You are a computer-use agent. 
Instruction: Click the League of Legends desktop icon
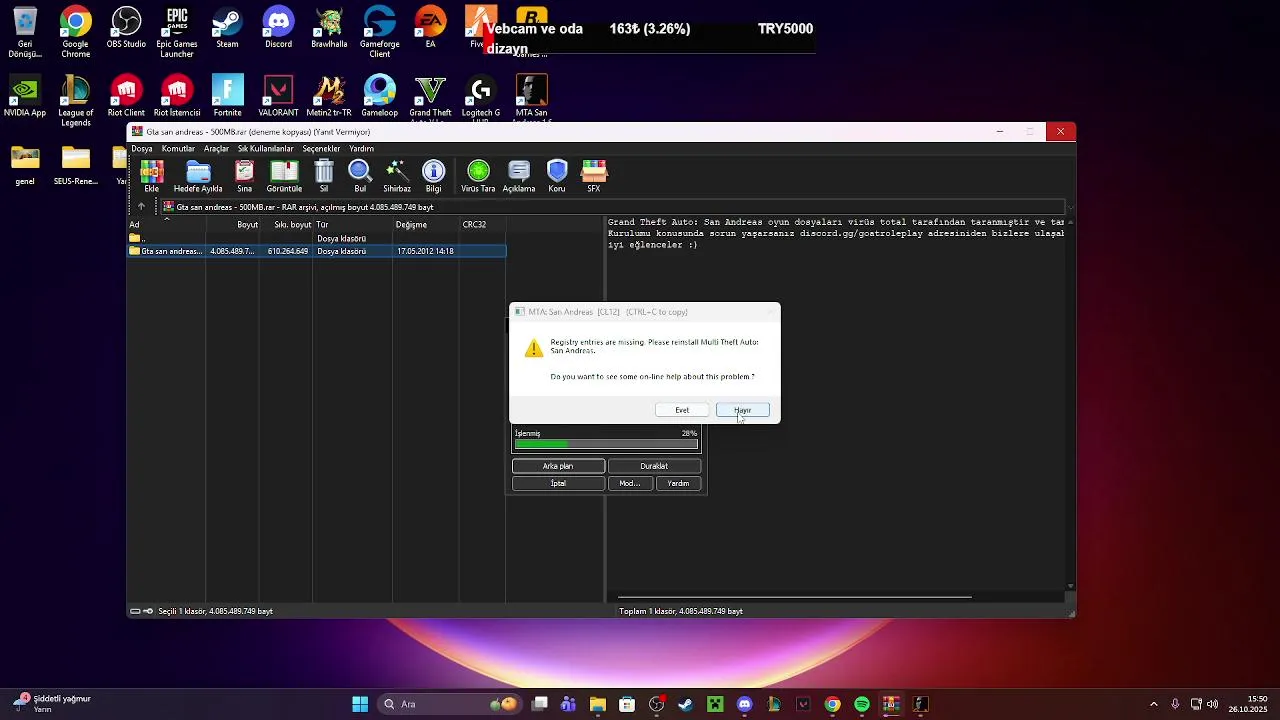[x=76, y=101]
